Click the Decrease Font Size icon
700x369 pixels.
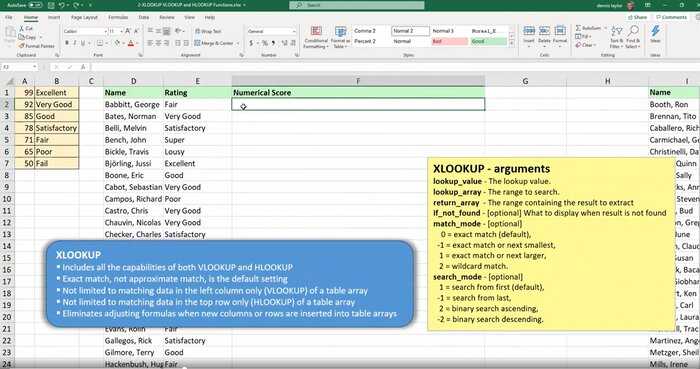(x=136, y=31)
